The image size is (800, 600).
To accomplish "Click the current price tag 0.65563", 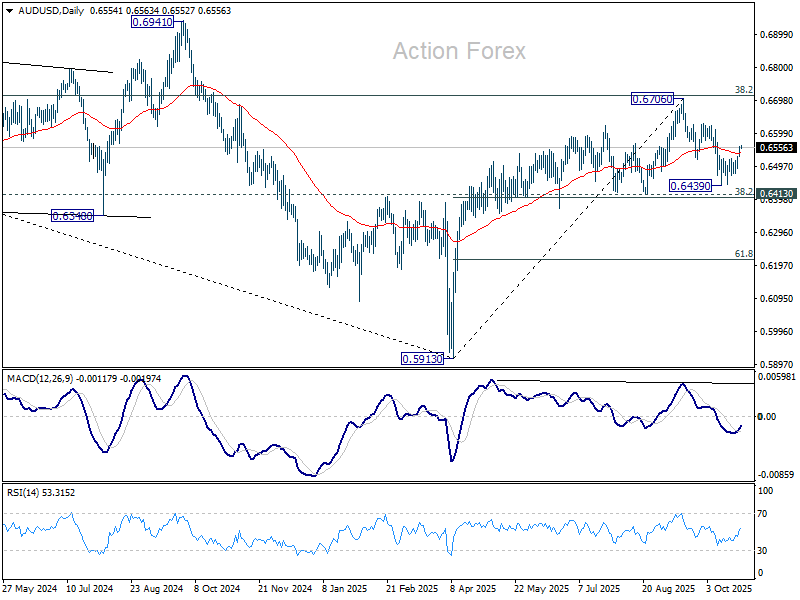I will click(x=778, y=147).
